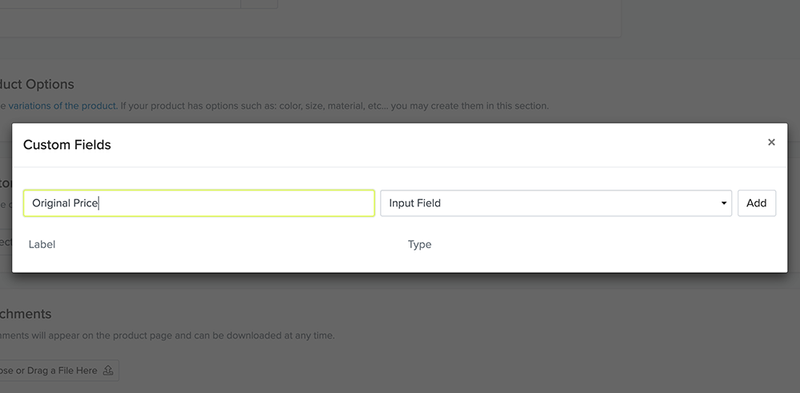800x393 pixels.
Task: Click the Attachments description text
Action: point(167,336)
